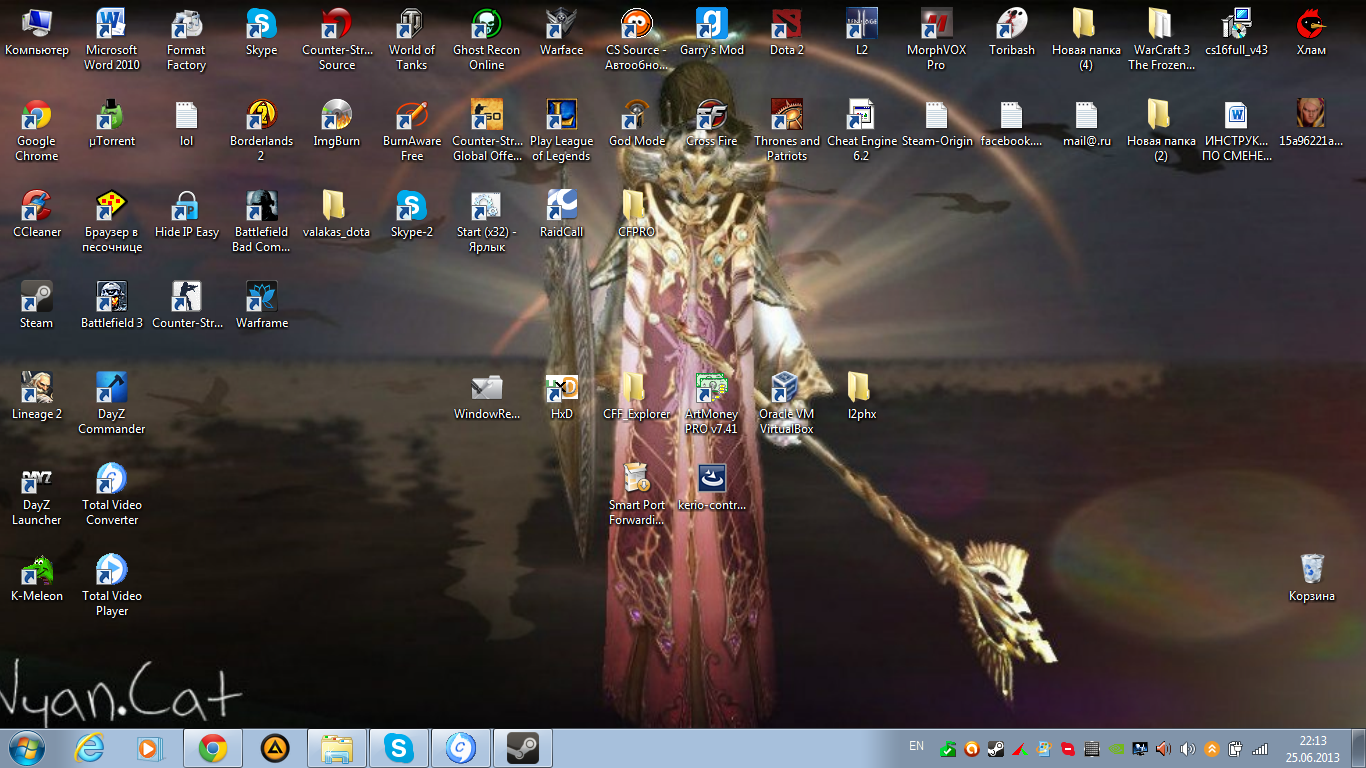The width and height of the screenshot is (1366, 768).
Task: Open the Компьютер desktop icon
Action: pos(37,31)
